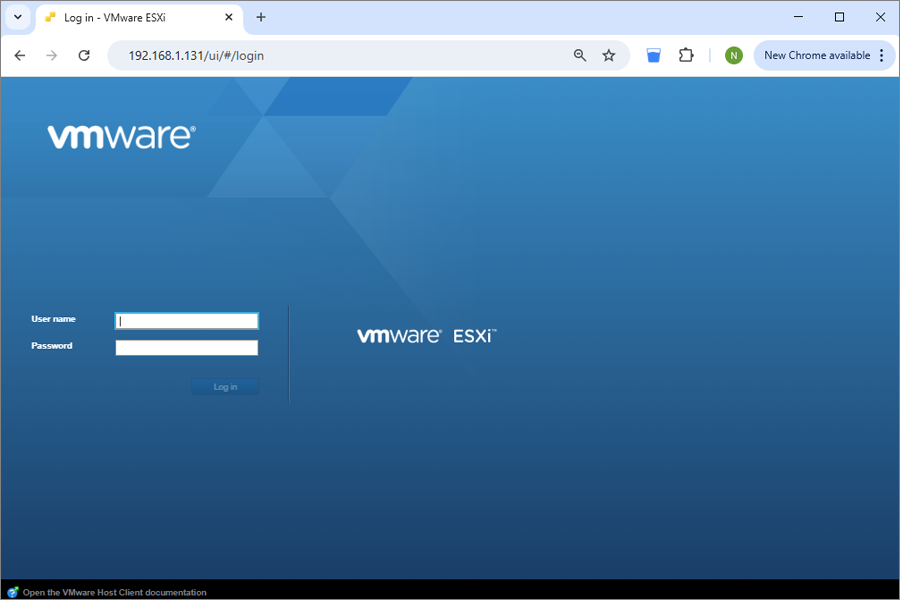Open the Extensions puzzle icon
The width and height of the screenshot is (900, 600).
click(x=686, y=55)
